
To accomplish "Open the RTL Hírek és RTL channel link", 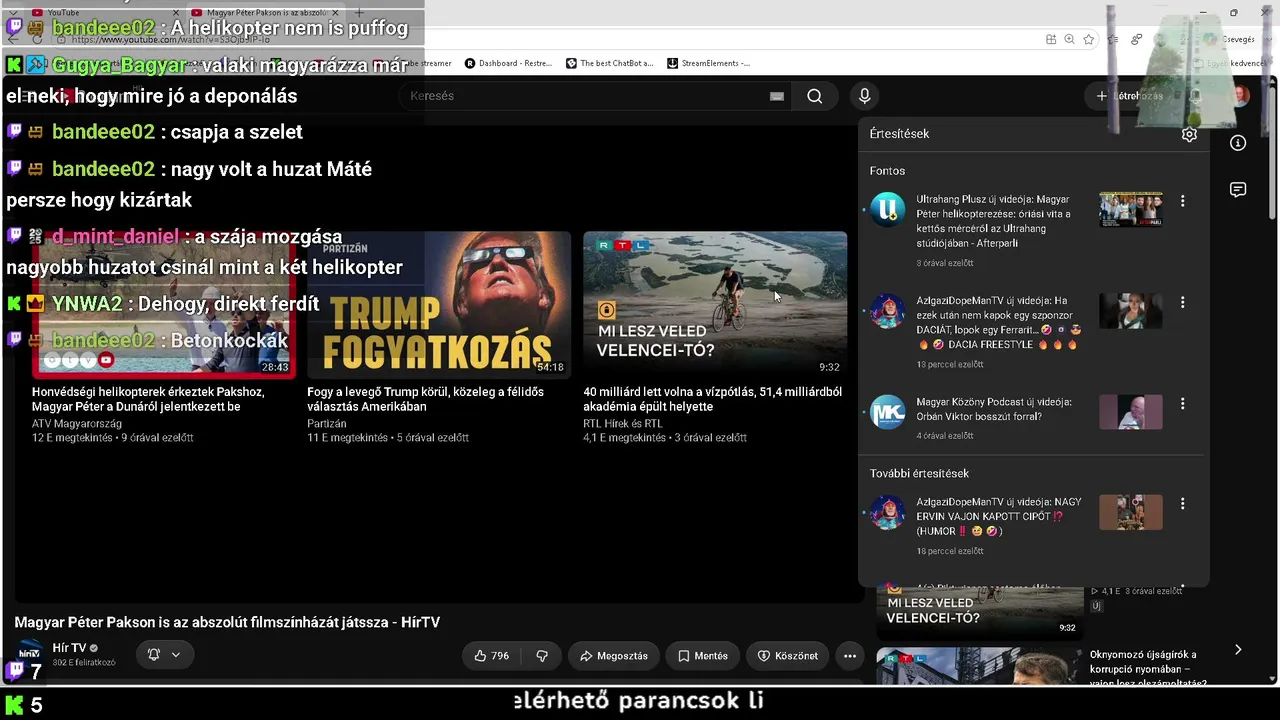I will [623, 424].
